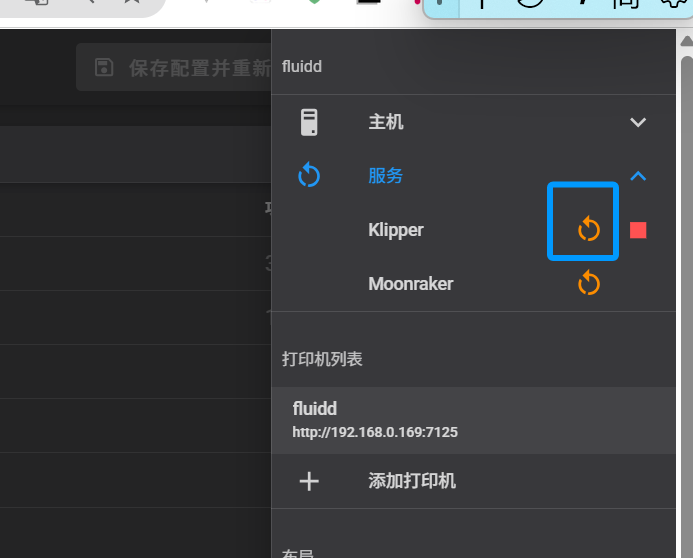Screen dimensions: 693x558
Task: Click the 添加打印机 label
Action: (412, 481)
